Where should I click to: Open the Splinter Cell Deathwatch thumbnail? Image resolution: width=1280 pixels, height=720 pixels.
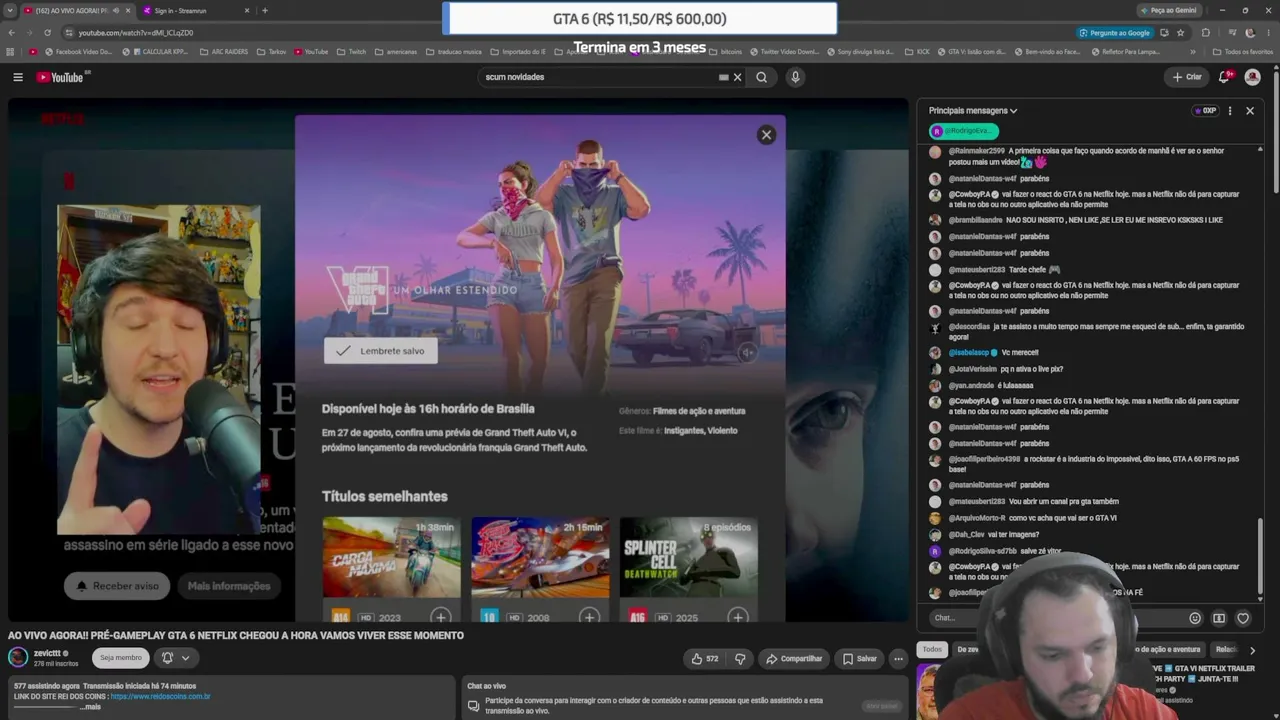point(688,557)
